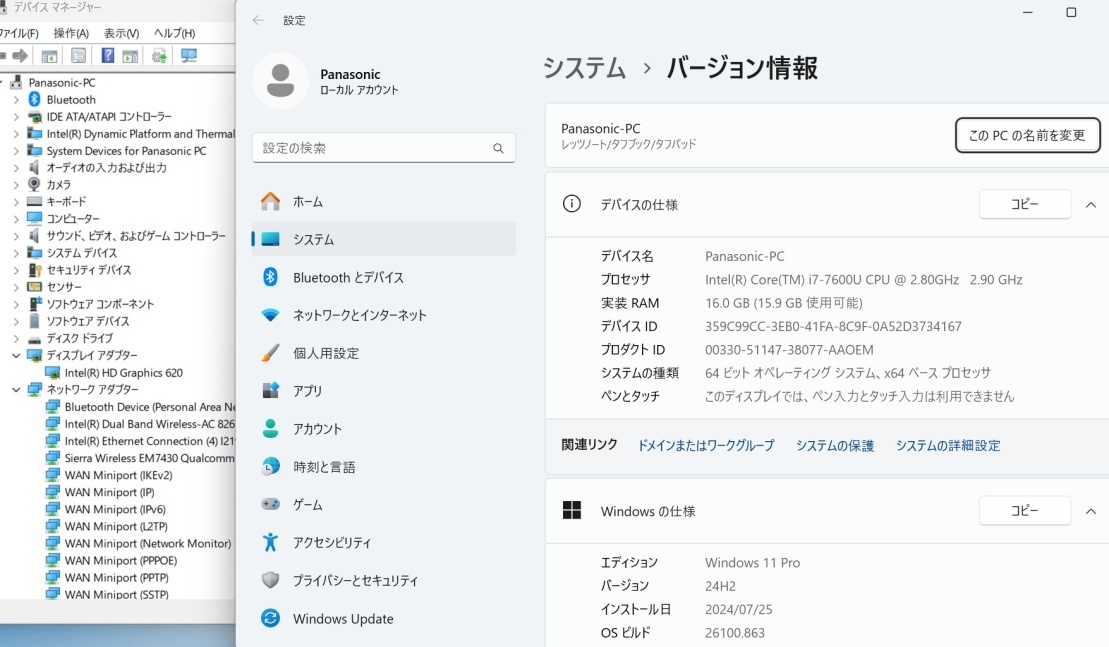Viewport: 1109px width, 647px height.
Task: Open アクセシビリティ settings page
Action: 383,542
